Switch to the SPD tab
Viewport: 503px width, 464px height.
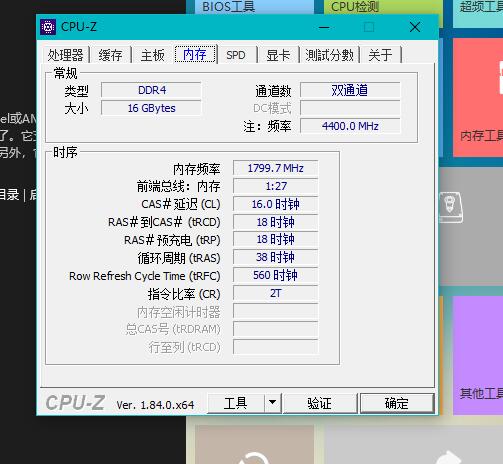(x=236, y=55)
